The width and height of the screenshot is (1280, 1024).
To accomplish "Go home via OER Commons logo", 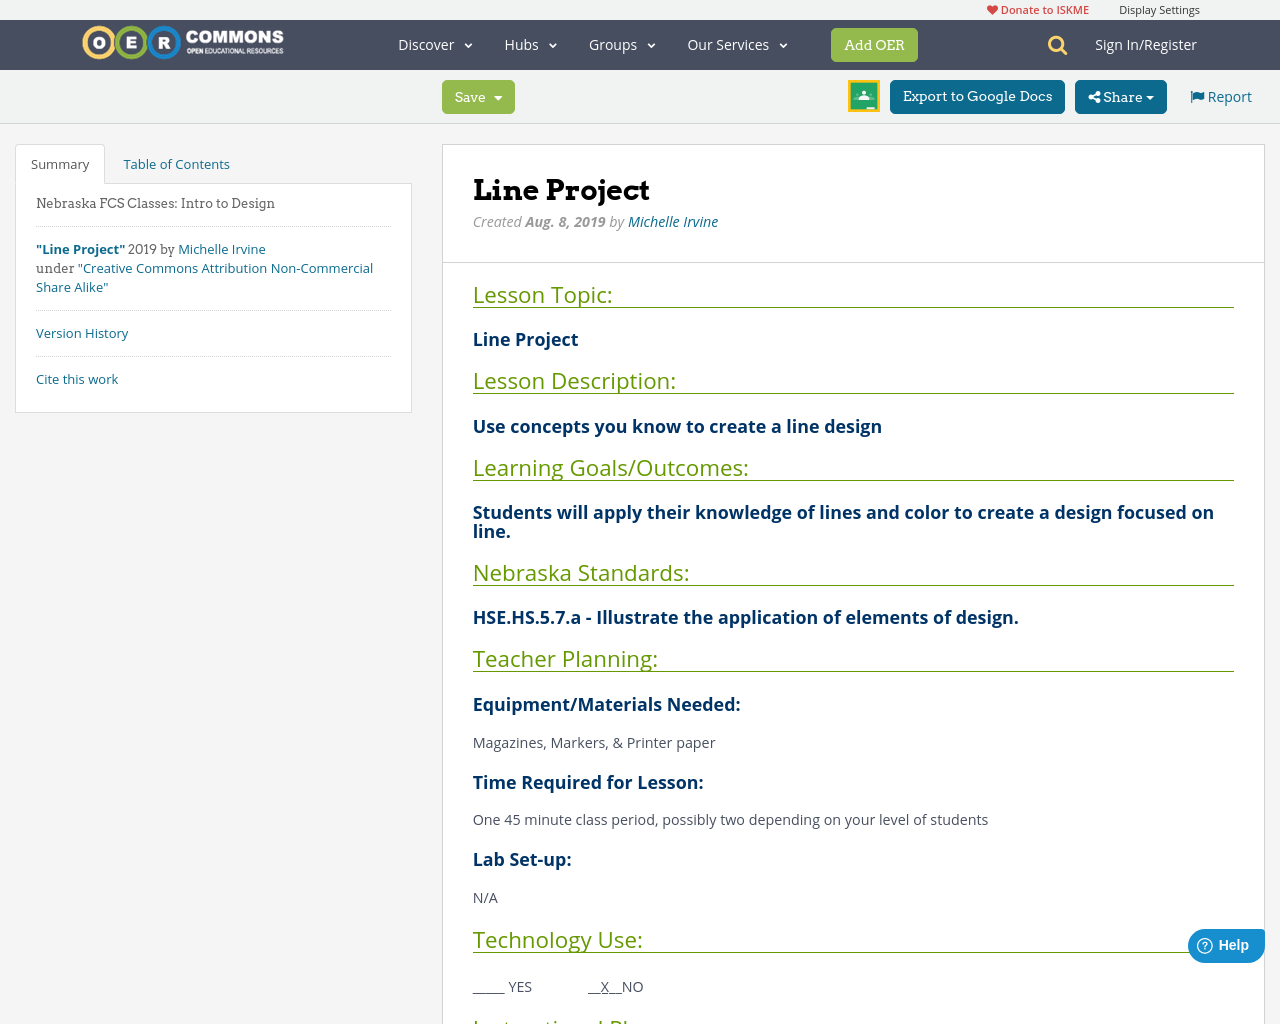I will [x=182, y=42].
